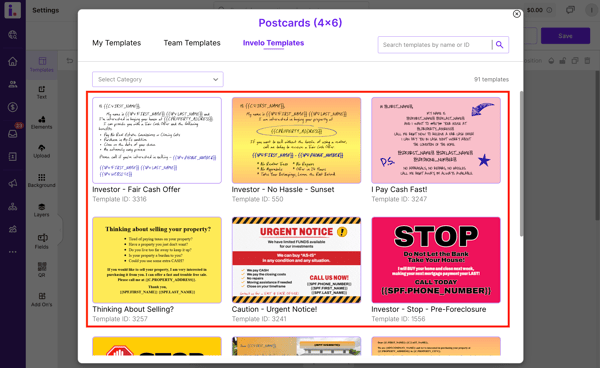Switch to My Templates tab
600x368 pixels.
pyautogui.click(x=117, y=43)
